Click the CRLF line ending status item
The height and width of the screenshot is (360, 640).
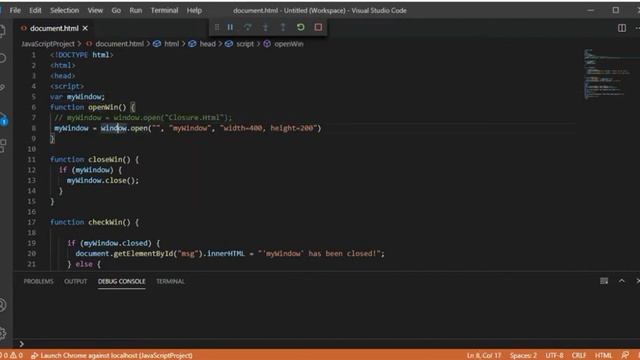[x=579, y=356]
